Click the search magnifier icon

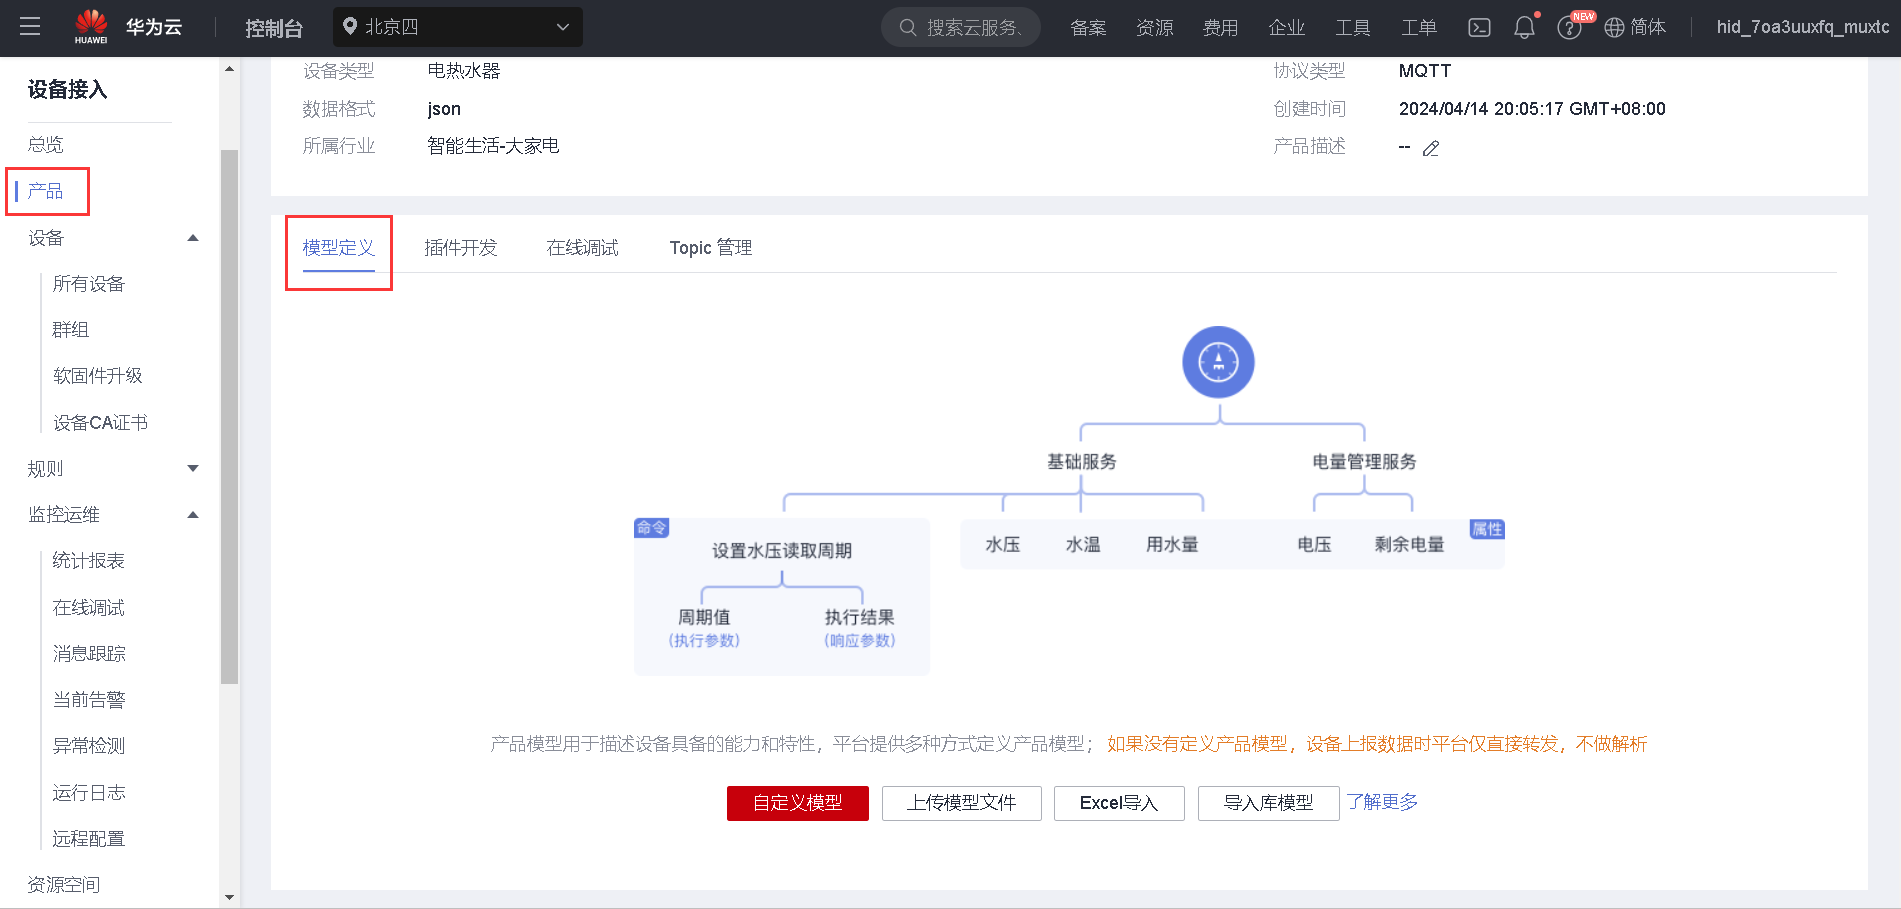pyautogui.click(x=908, y=28)
